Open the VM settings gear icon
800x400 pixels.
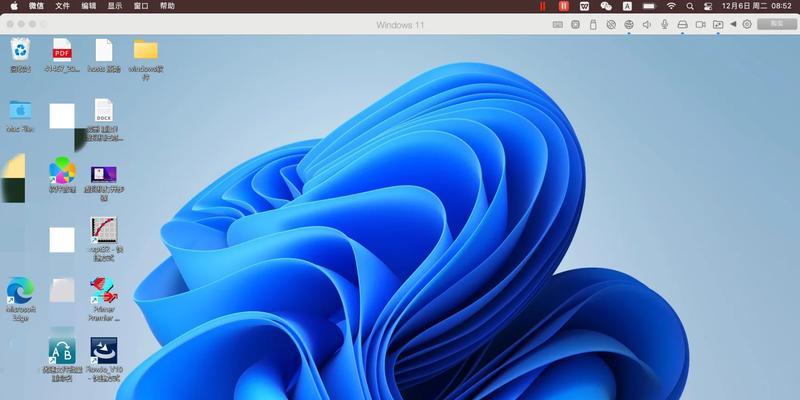click(x=747, y=24)
